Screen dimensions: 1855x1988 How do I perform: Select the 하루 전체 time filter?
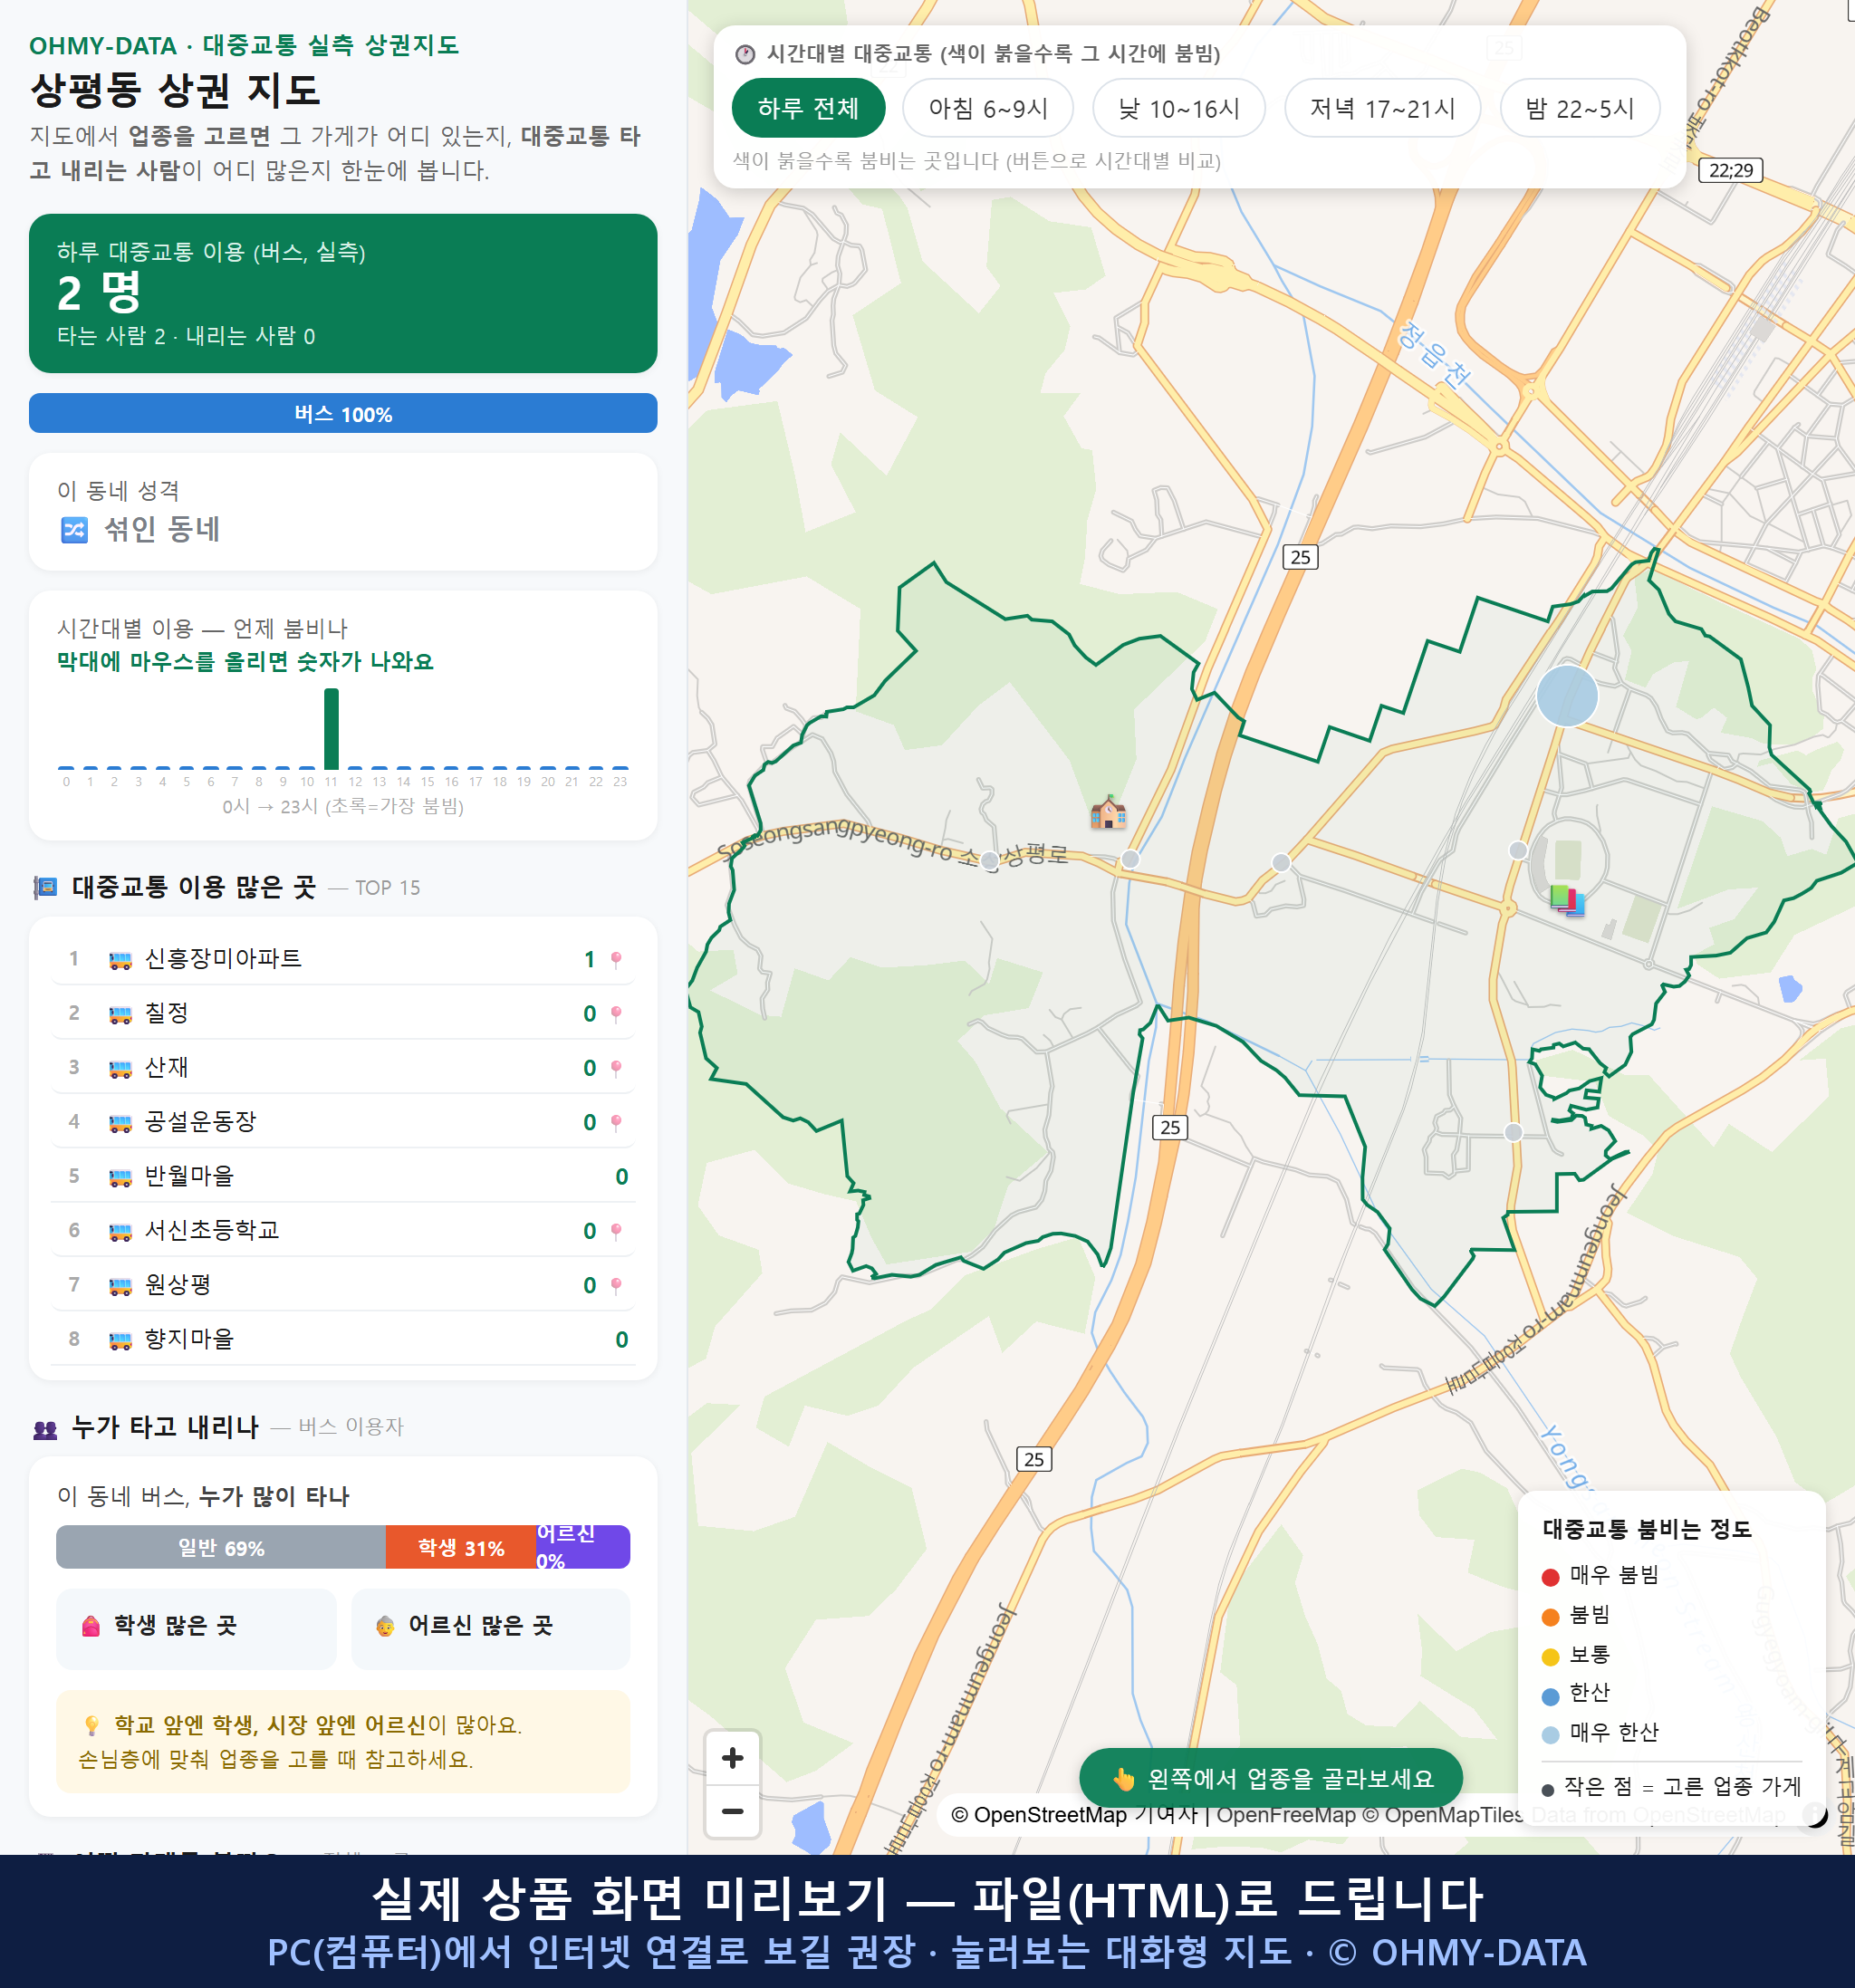point(808,108)
